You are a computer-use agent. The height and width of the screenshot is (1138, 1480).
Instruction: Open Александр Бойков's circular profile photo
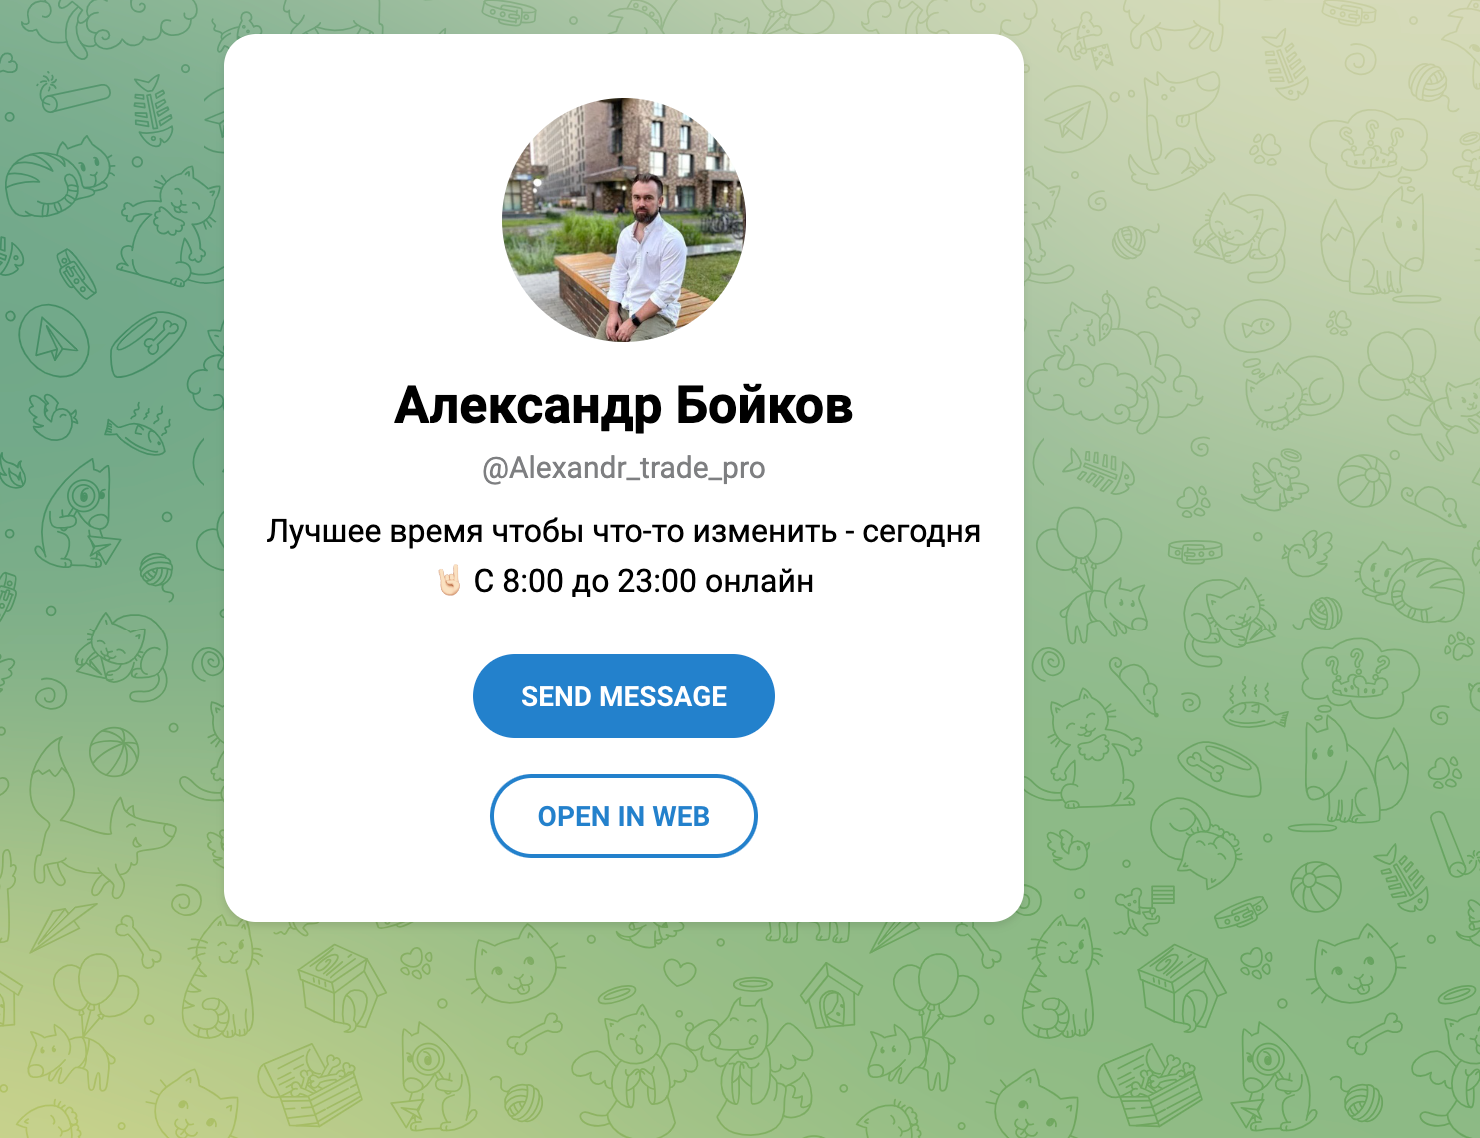[624, 220]
